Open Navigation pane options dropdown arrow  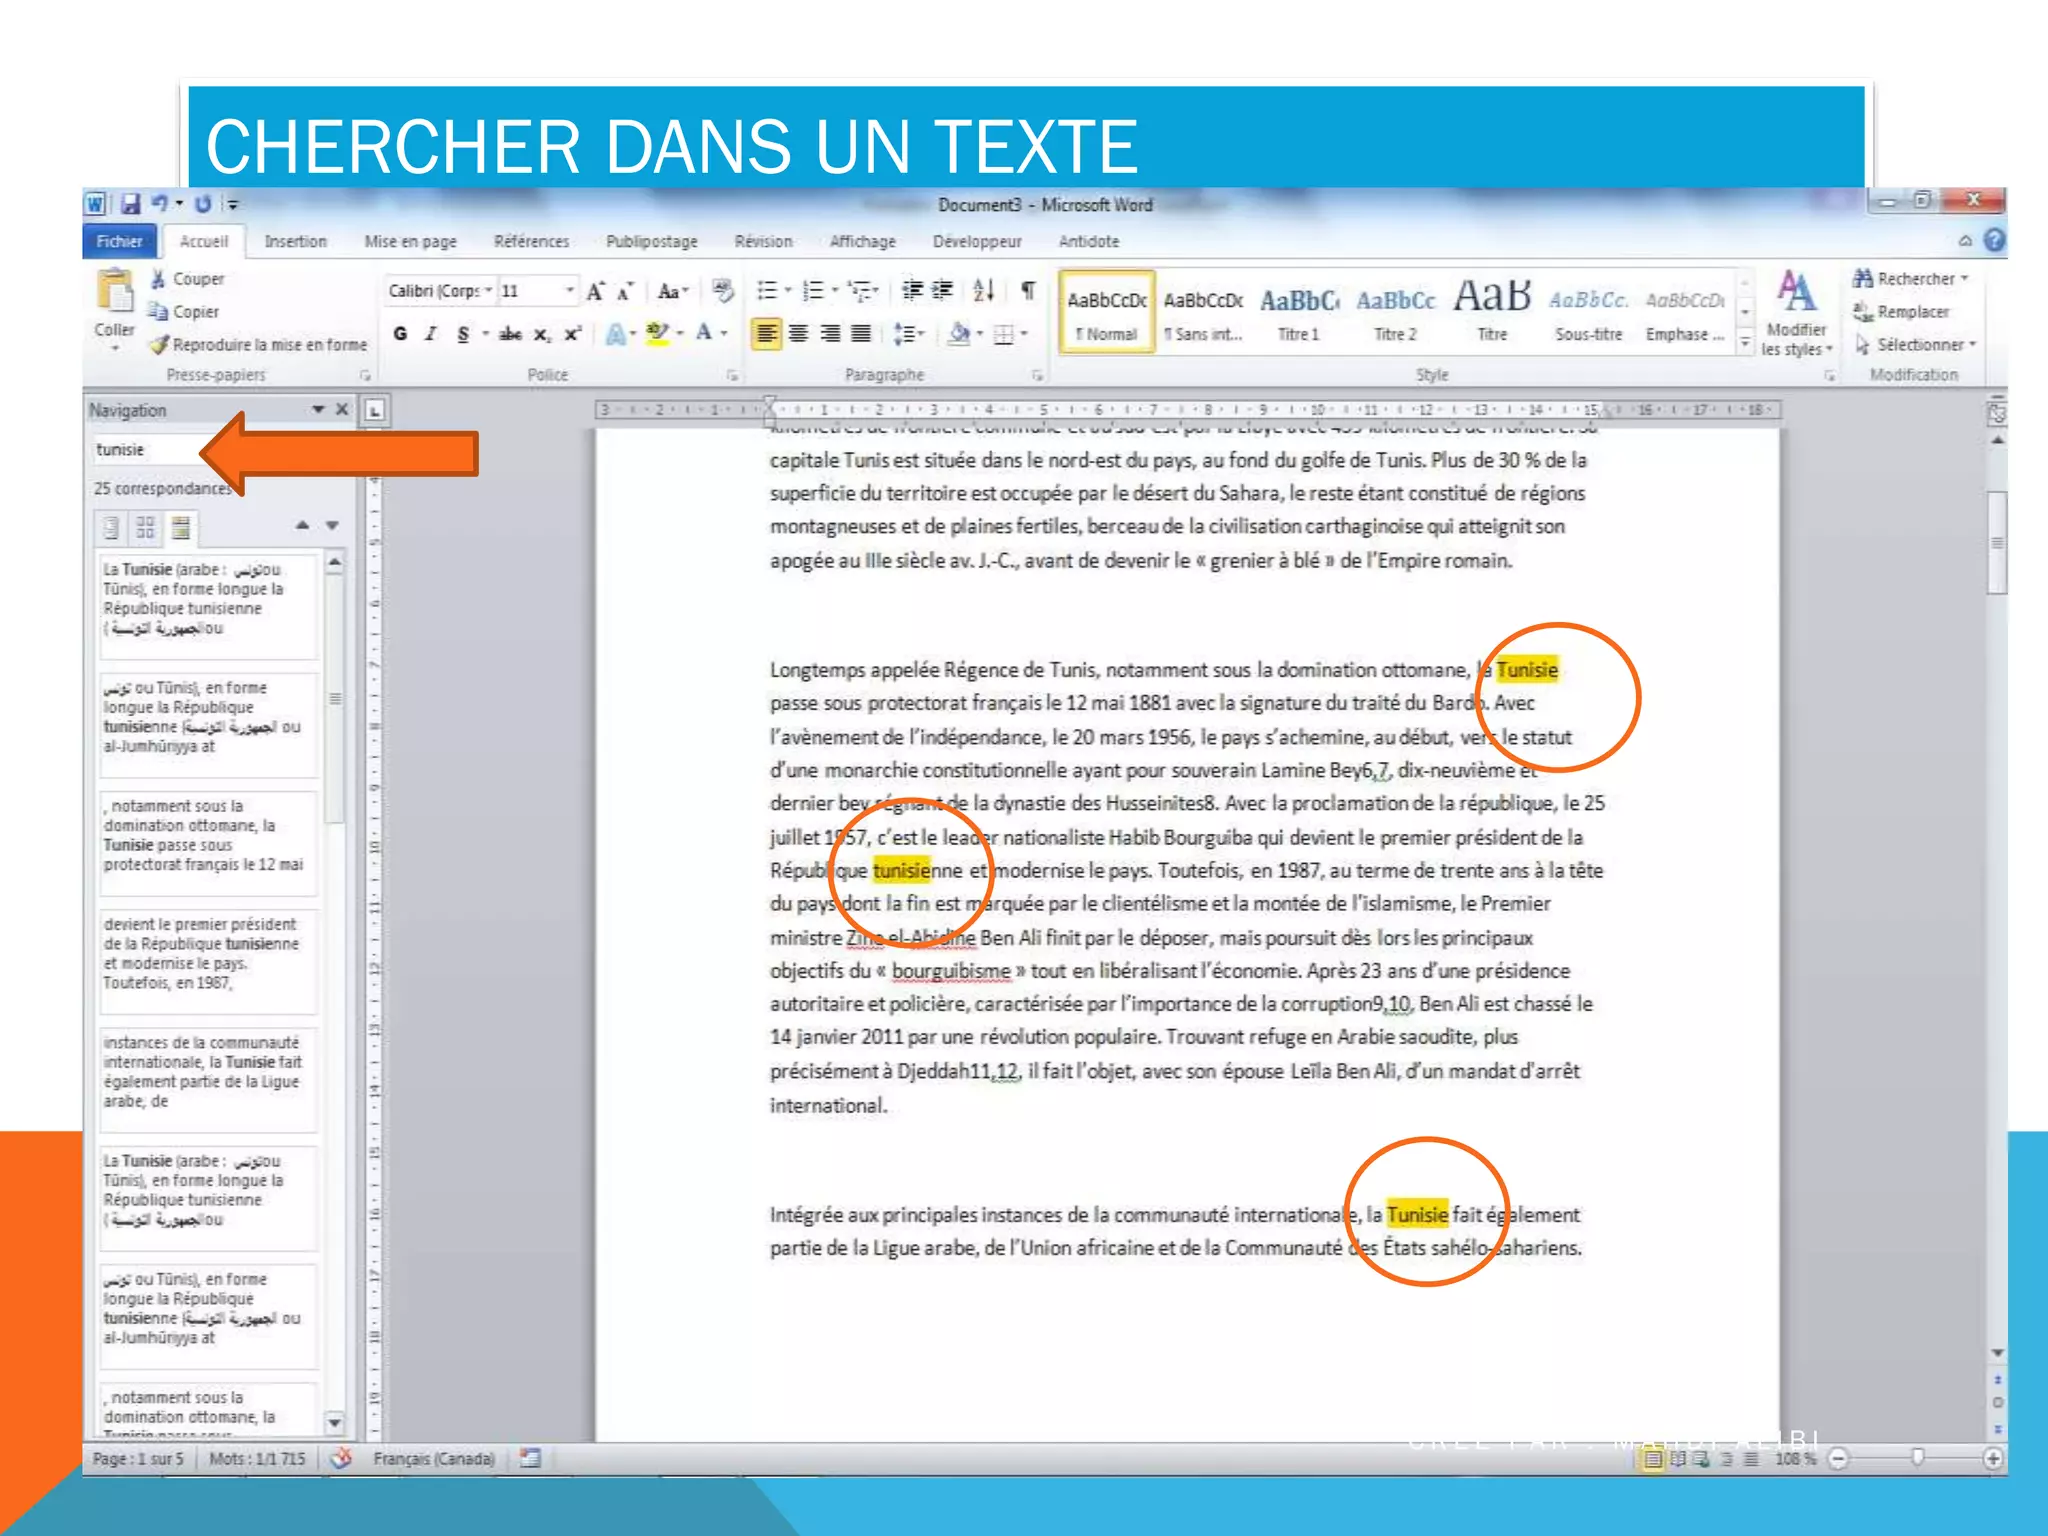pos(318,409)
